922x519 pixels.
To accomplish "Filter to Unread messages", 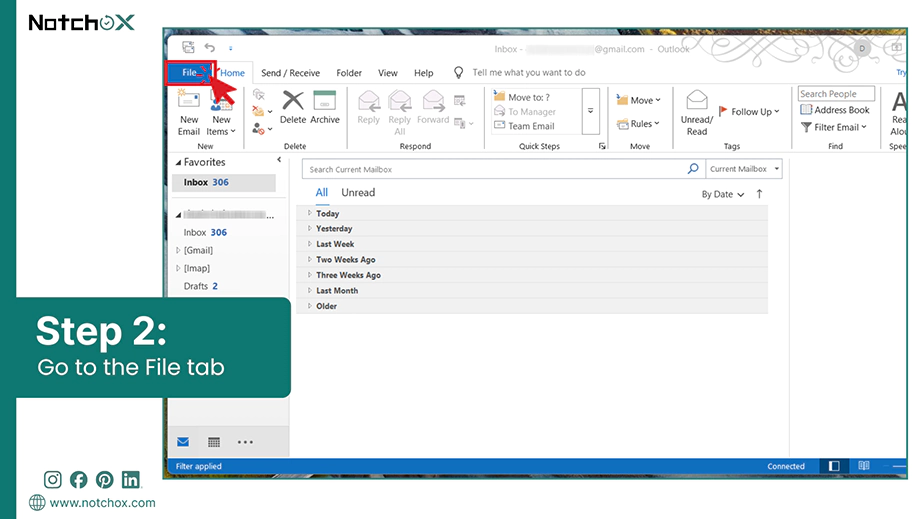I will 358,193.
